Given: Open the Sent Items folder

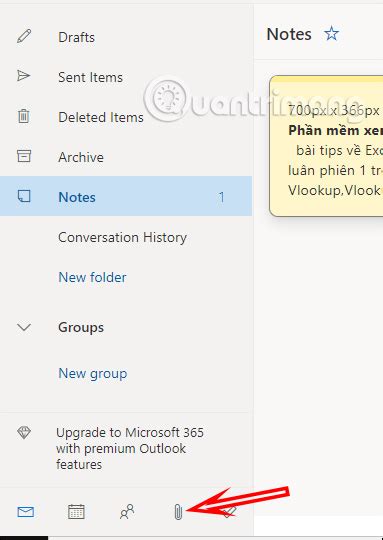Looking at the screenshot, I should pyautogui.click(x=126, y=77).
